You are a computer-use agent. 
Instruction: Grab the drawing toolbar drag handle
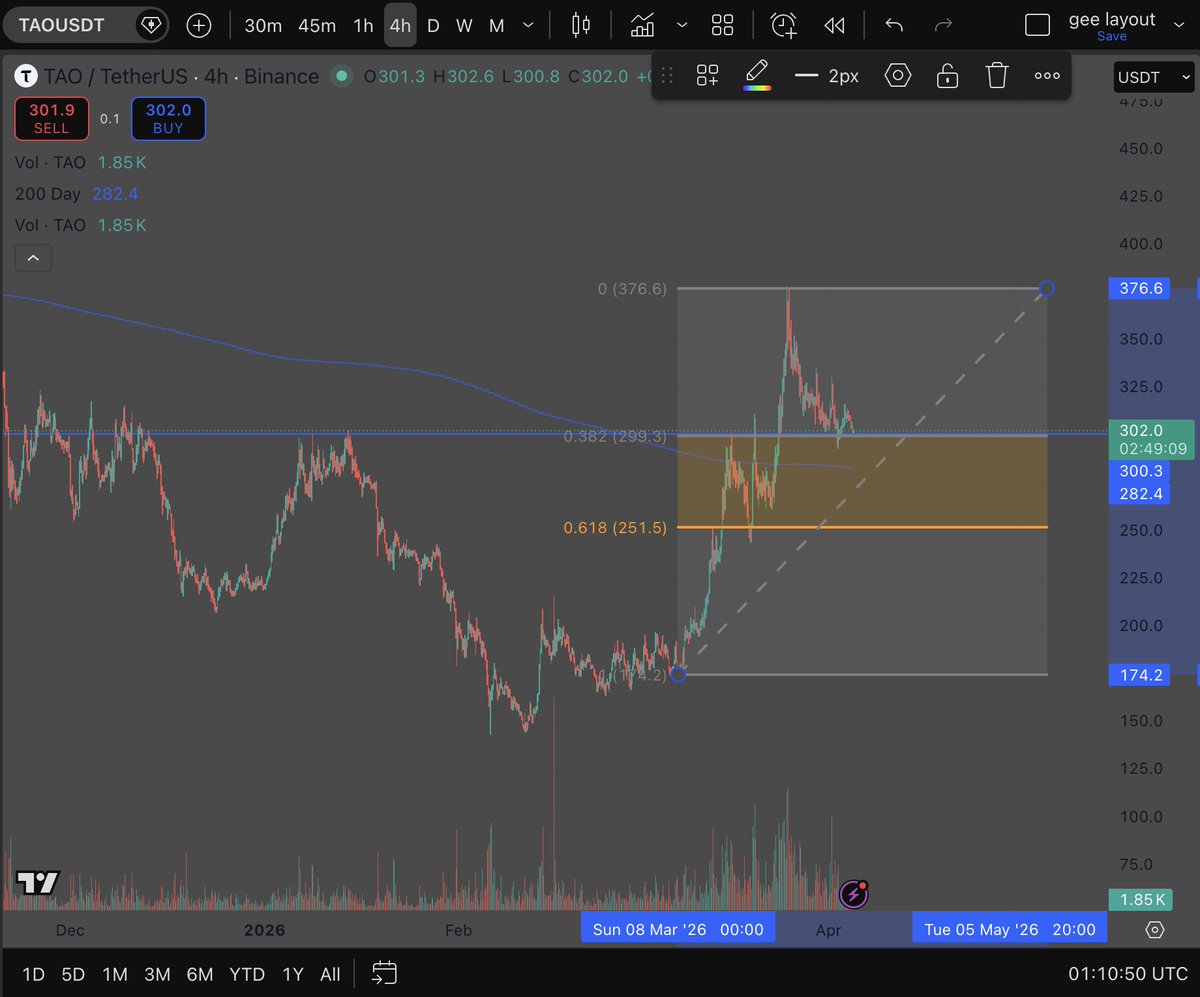[667, 75]
